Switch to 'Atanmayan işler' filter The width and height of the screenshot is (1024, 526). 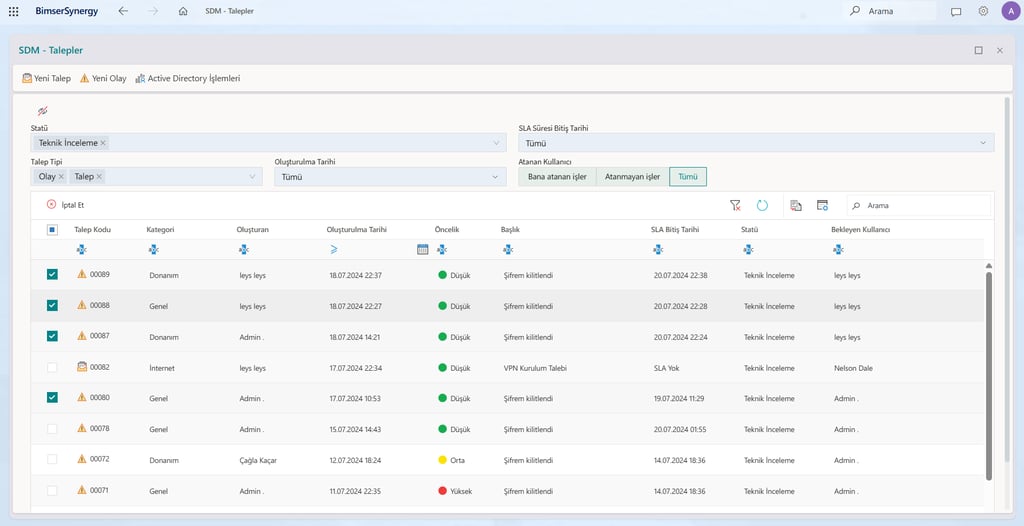(x=632, y=177)
